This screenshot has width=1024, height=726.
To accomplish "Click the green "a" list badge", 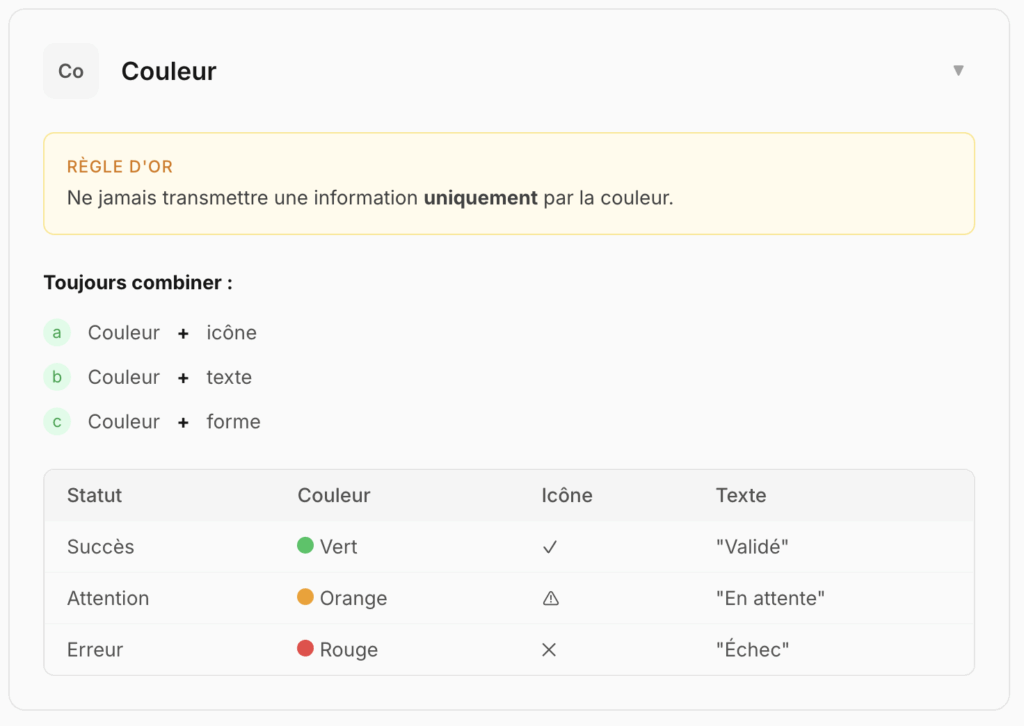I will [x=57, y=333].
